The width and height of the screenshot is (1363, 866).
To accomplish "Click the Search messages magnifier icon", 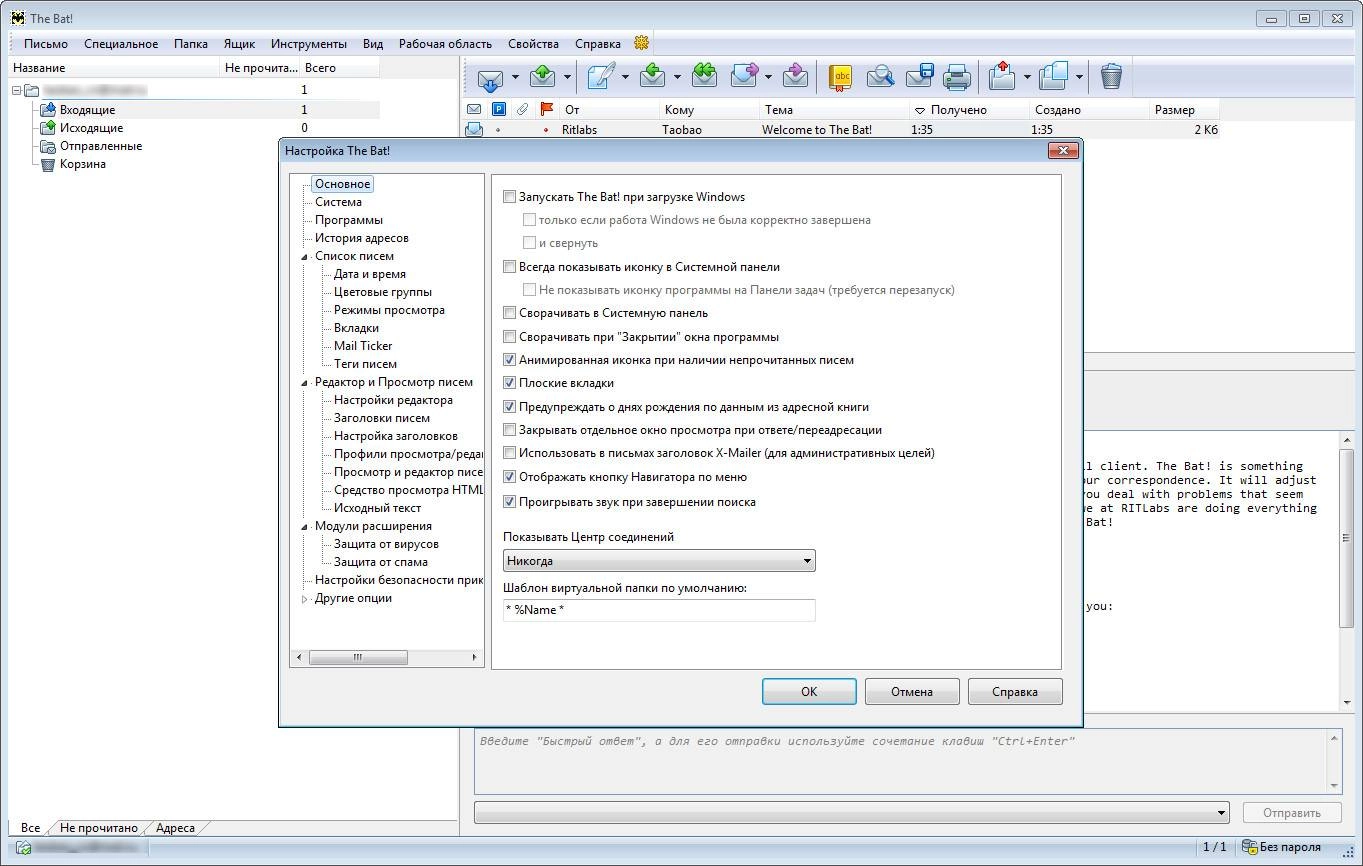I will (880, 76).
